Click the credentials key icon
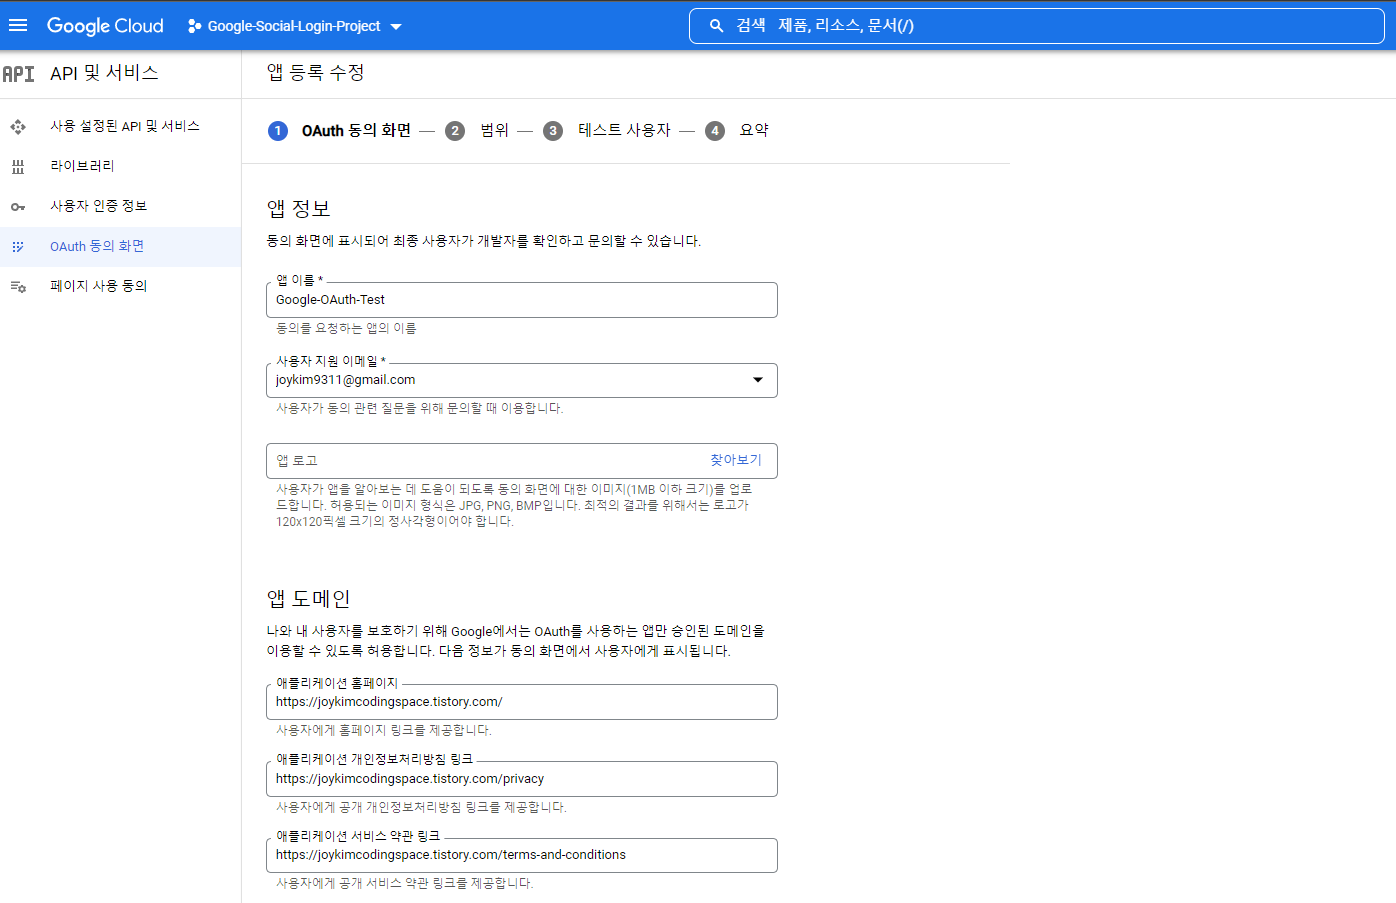Image resolution: width=1396 pixels, height=903 pixels. click(x=18, y=207)
